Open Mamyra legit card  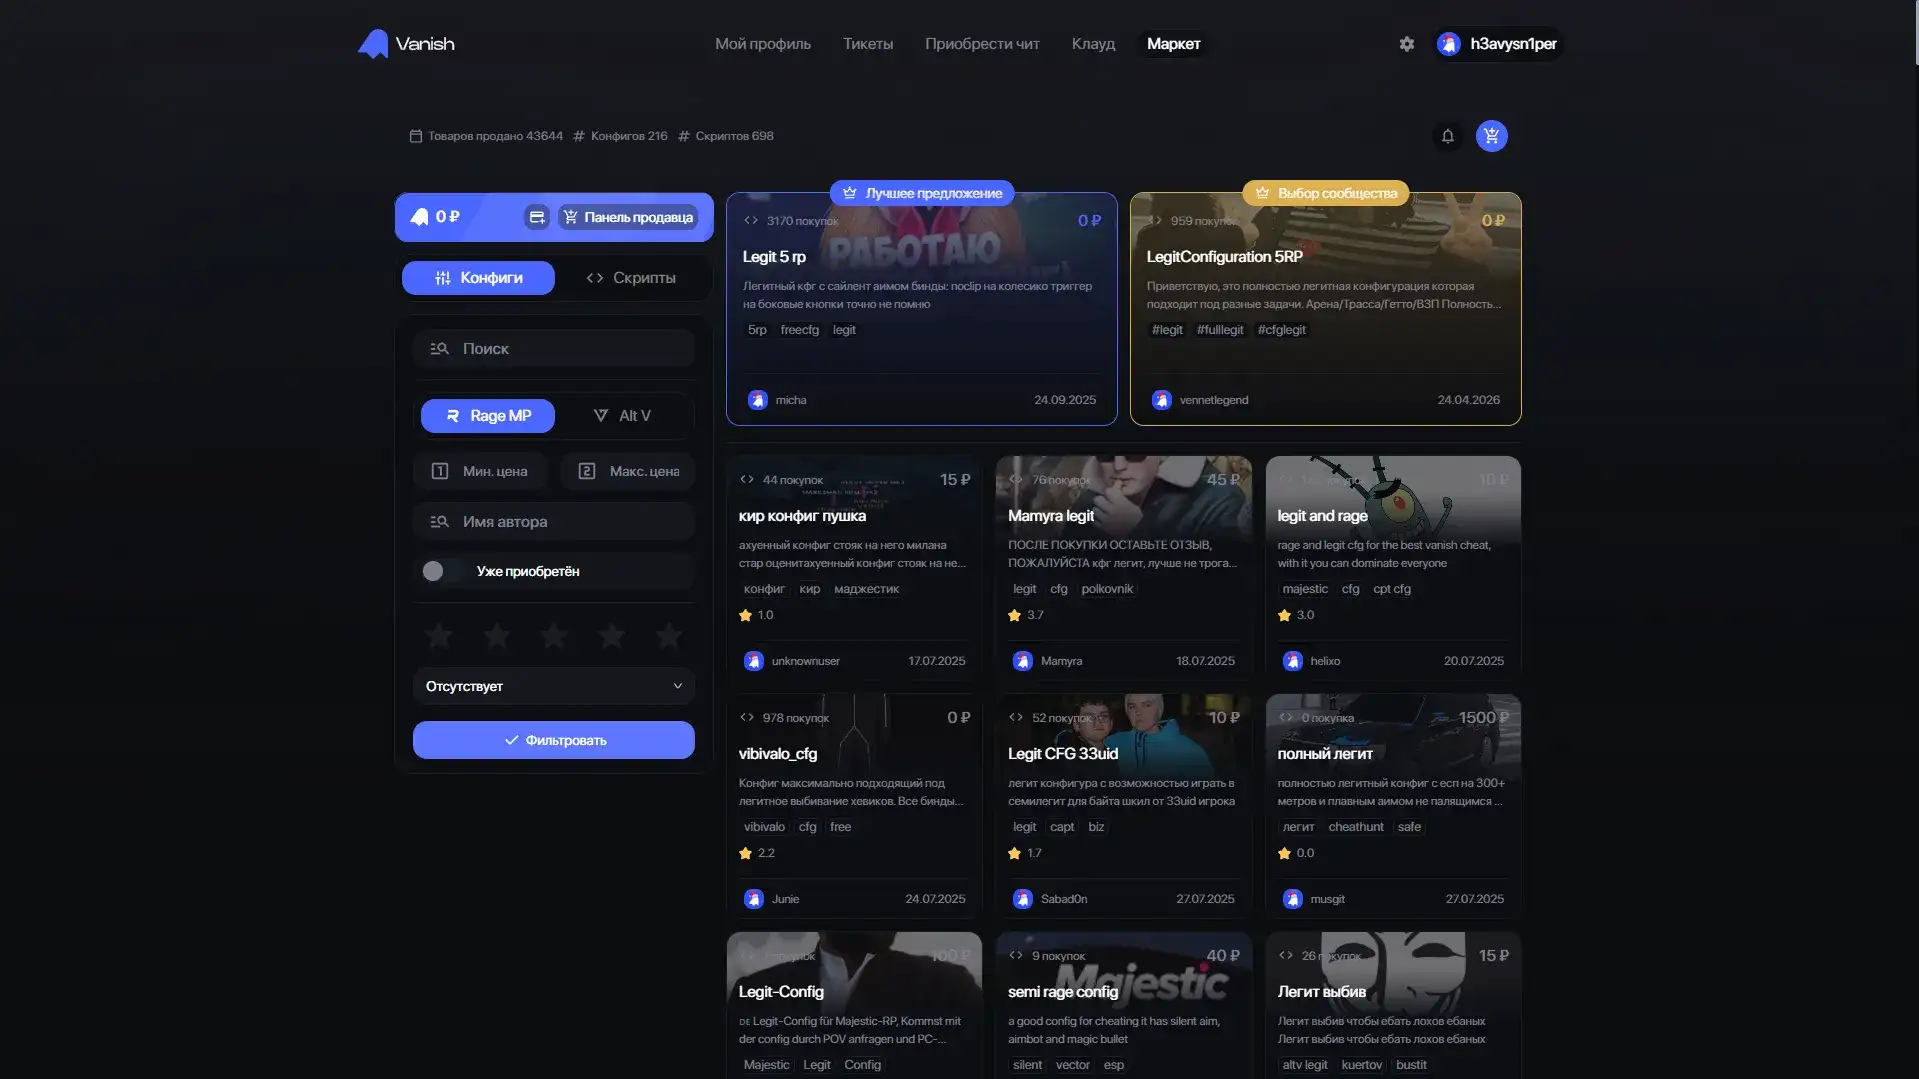click(1123, 568)
